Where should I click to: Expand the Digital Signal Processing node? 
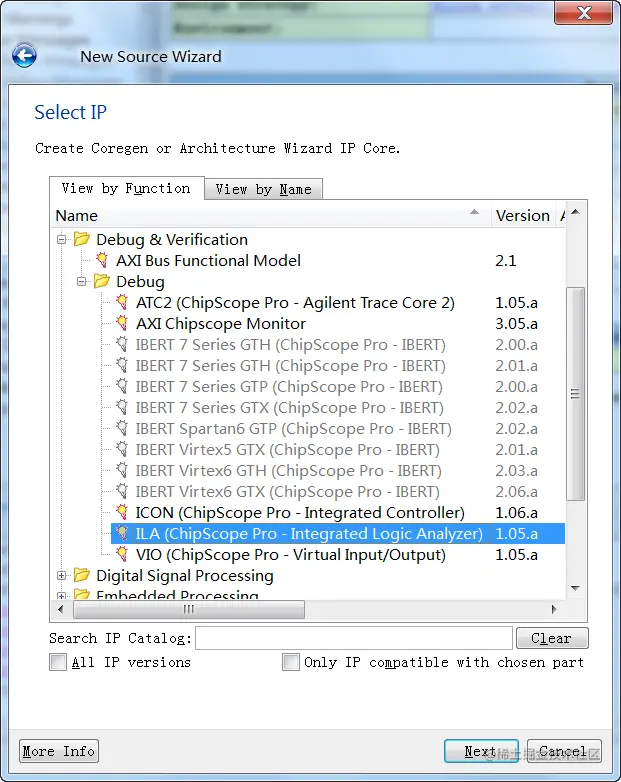tap(62, 576)
